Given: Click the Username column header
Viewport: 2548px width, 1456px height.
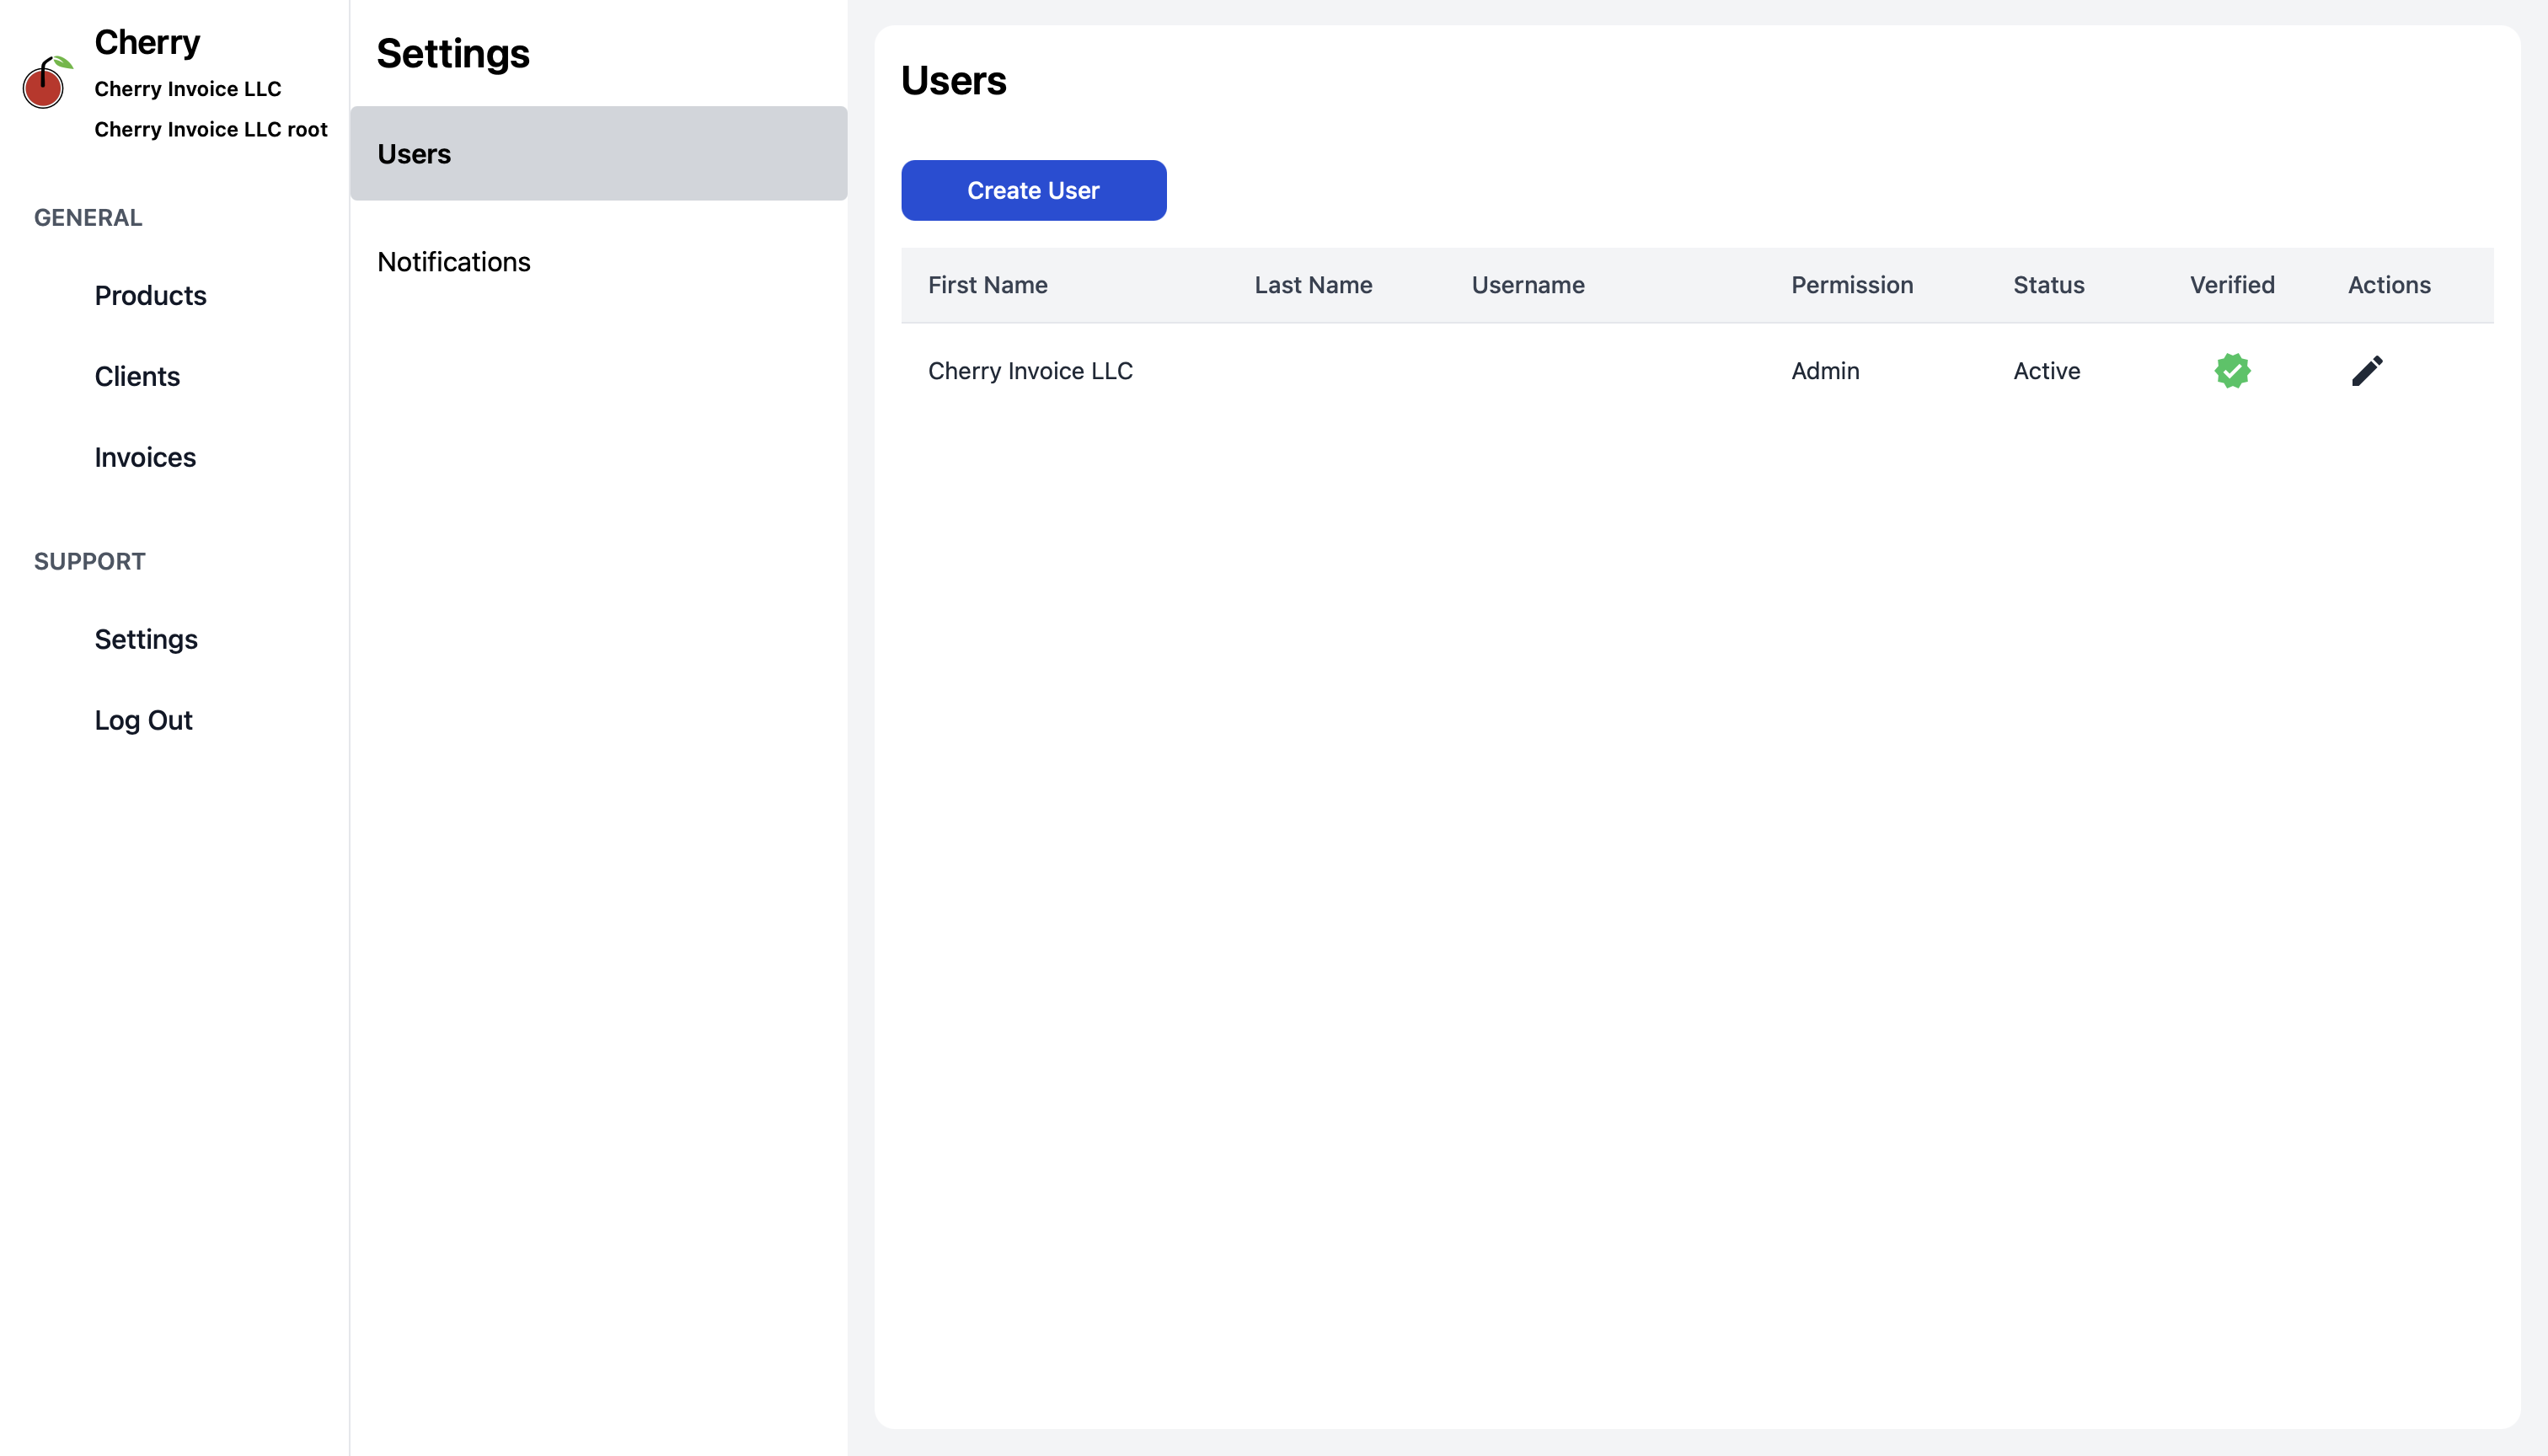Looking at the screenshot, I should pyautogui.click(x=1527, y=285).
